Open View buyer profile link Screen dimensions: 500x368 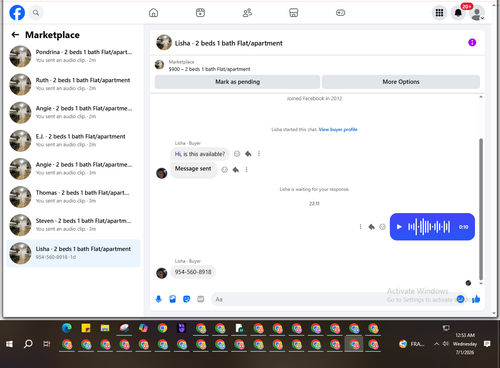338,129
